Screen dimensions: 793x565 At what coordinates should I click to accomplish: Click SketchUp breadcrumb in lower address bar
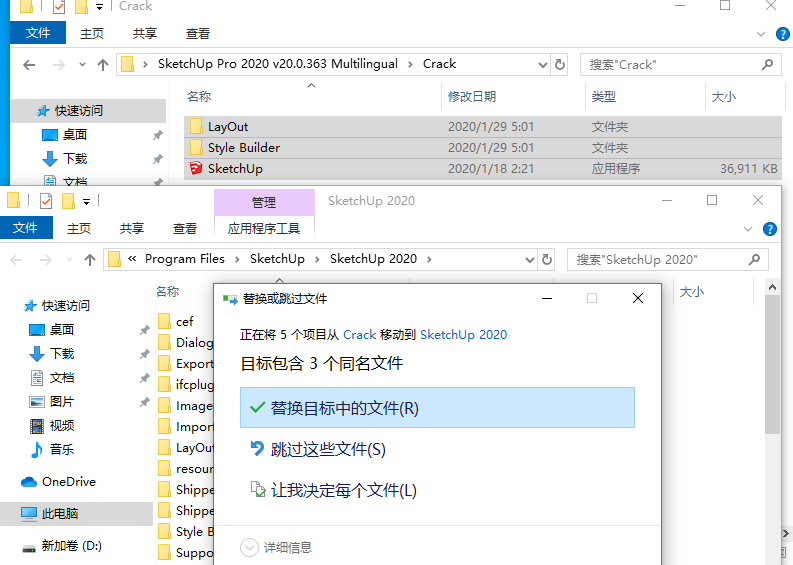click(277, 259)
